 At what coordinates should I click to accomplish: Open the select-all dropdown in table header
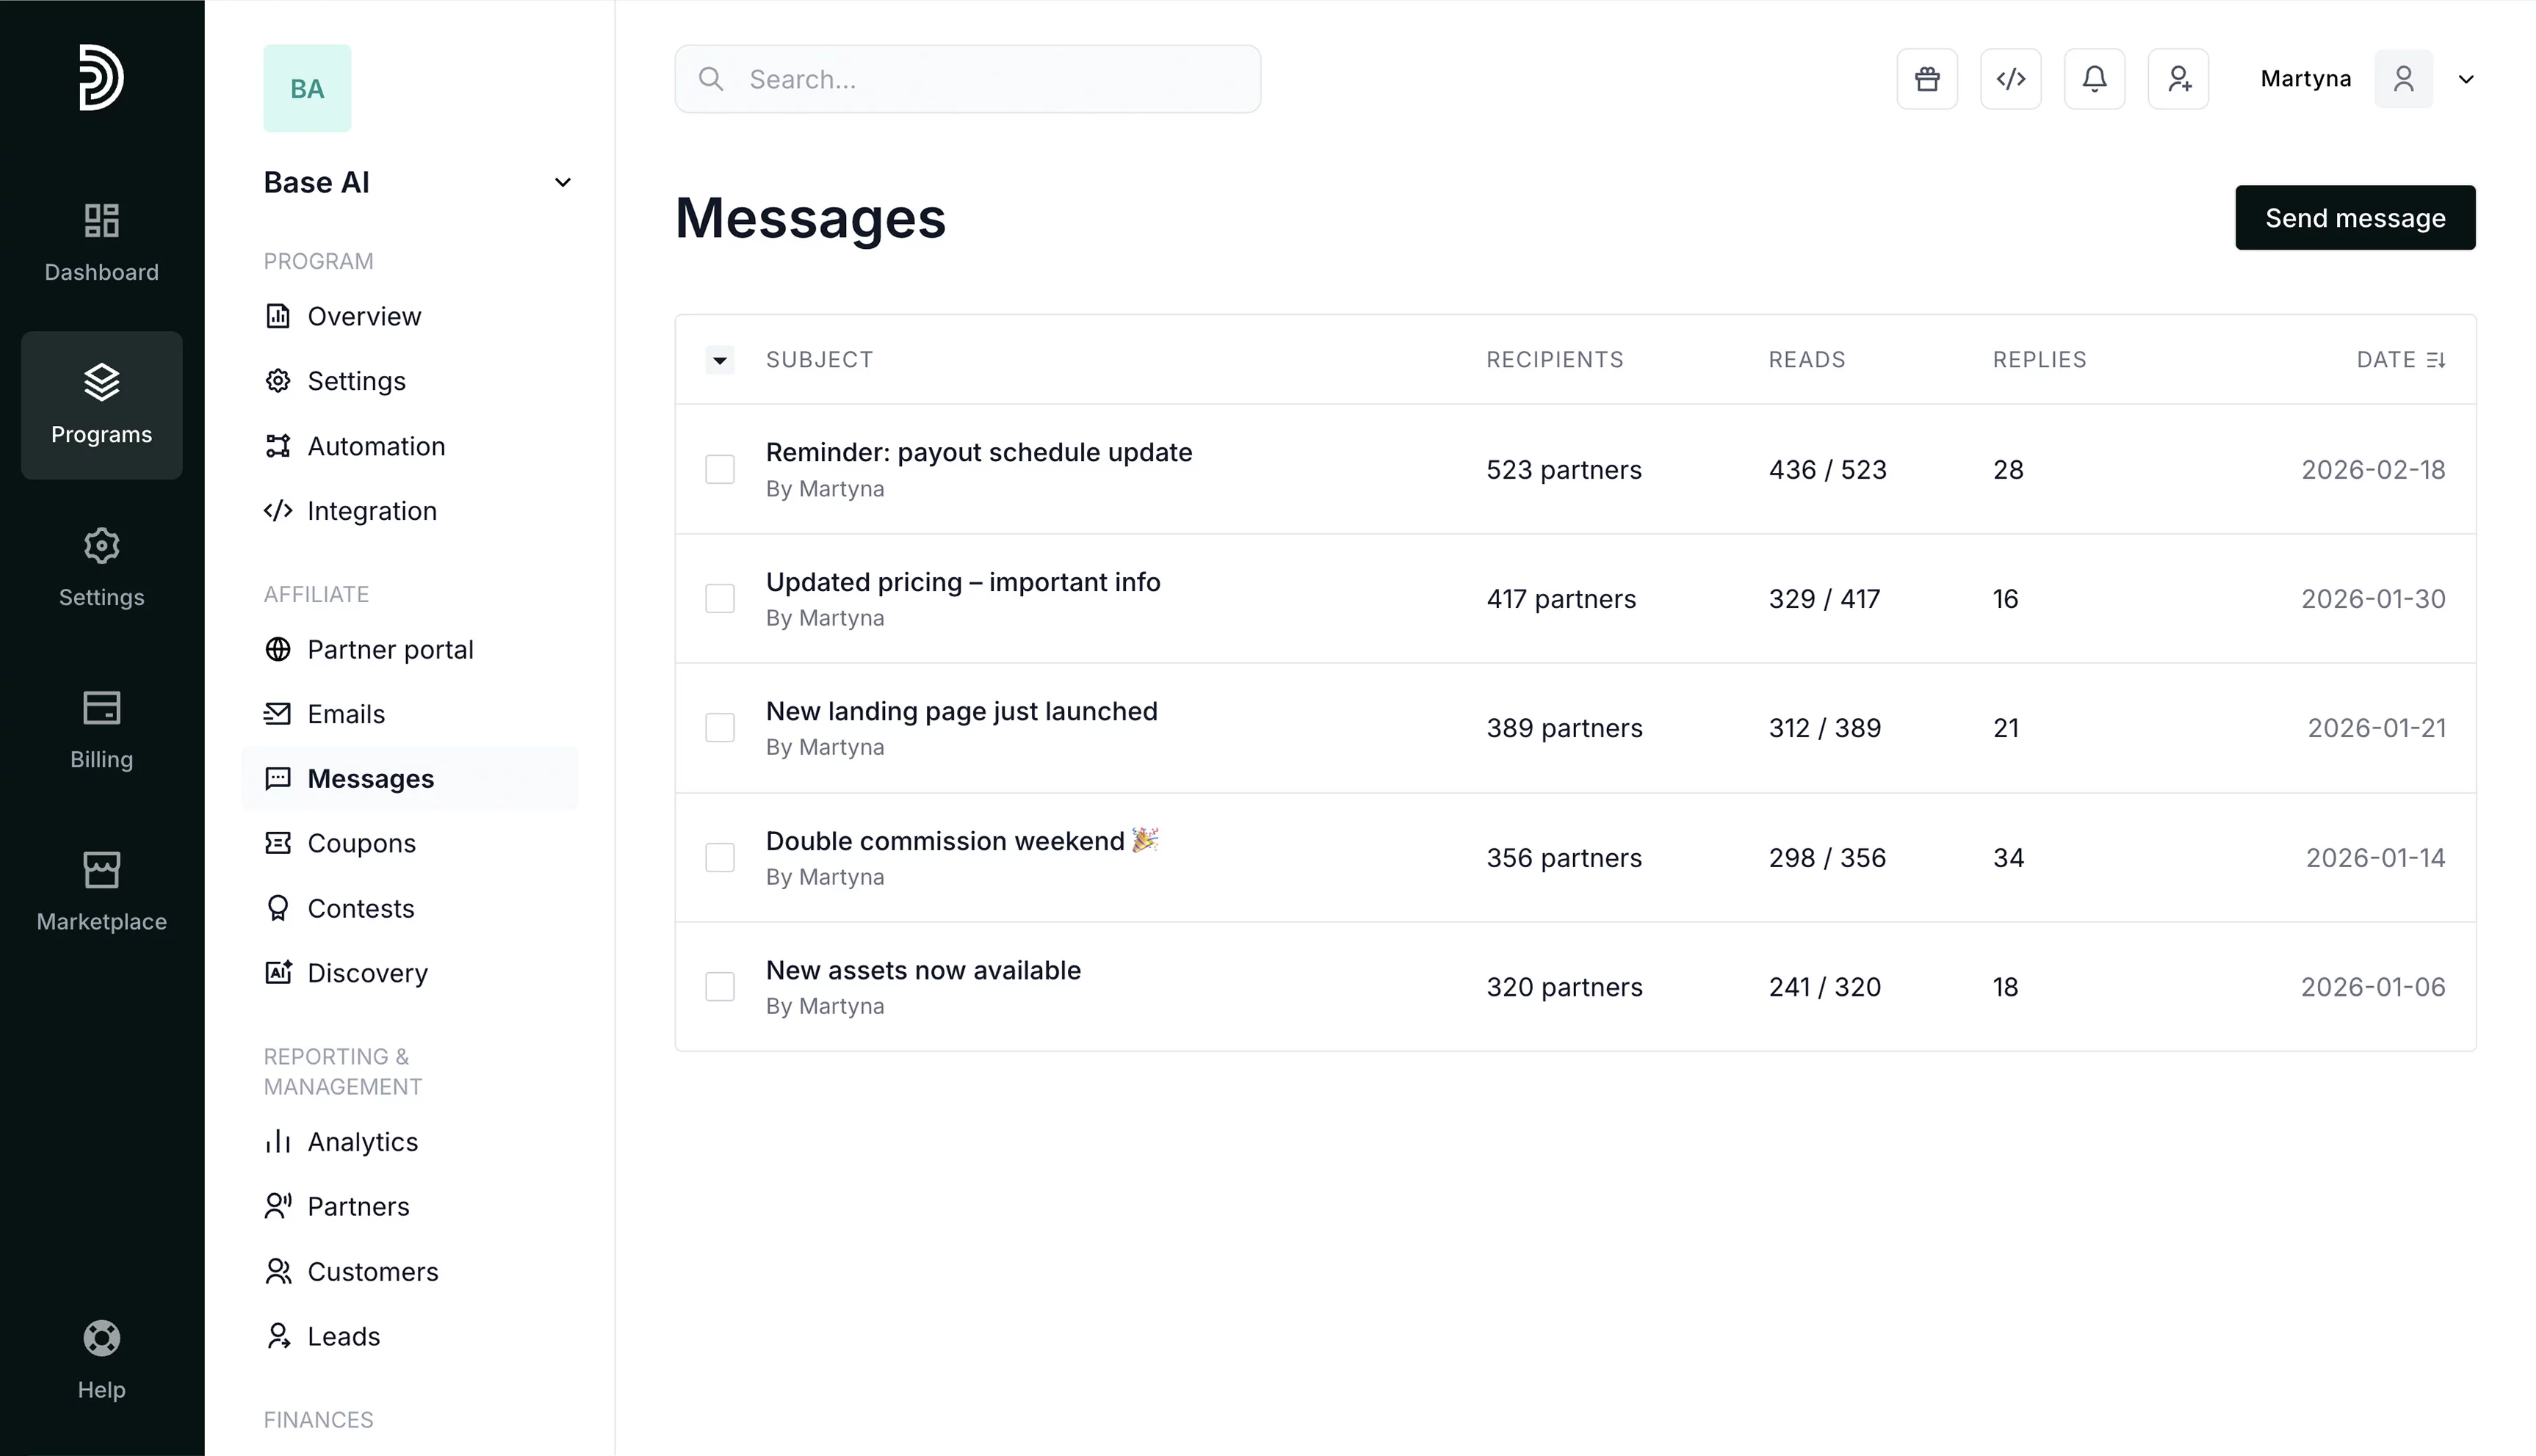click(x=719, y=360)
